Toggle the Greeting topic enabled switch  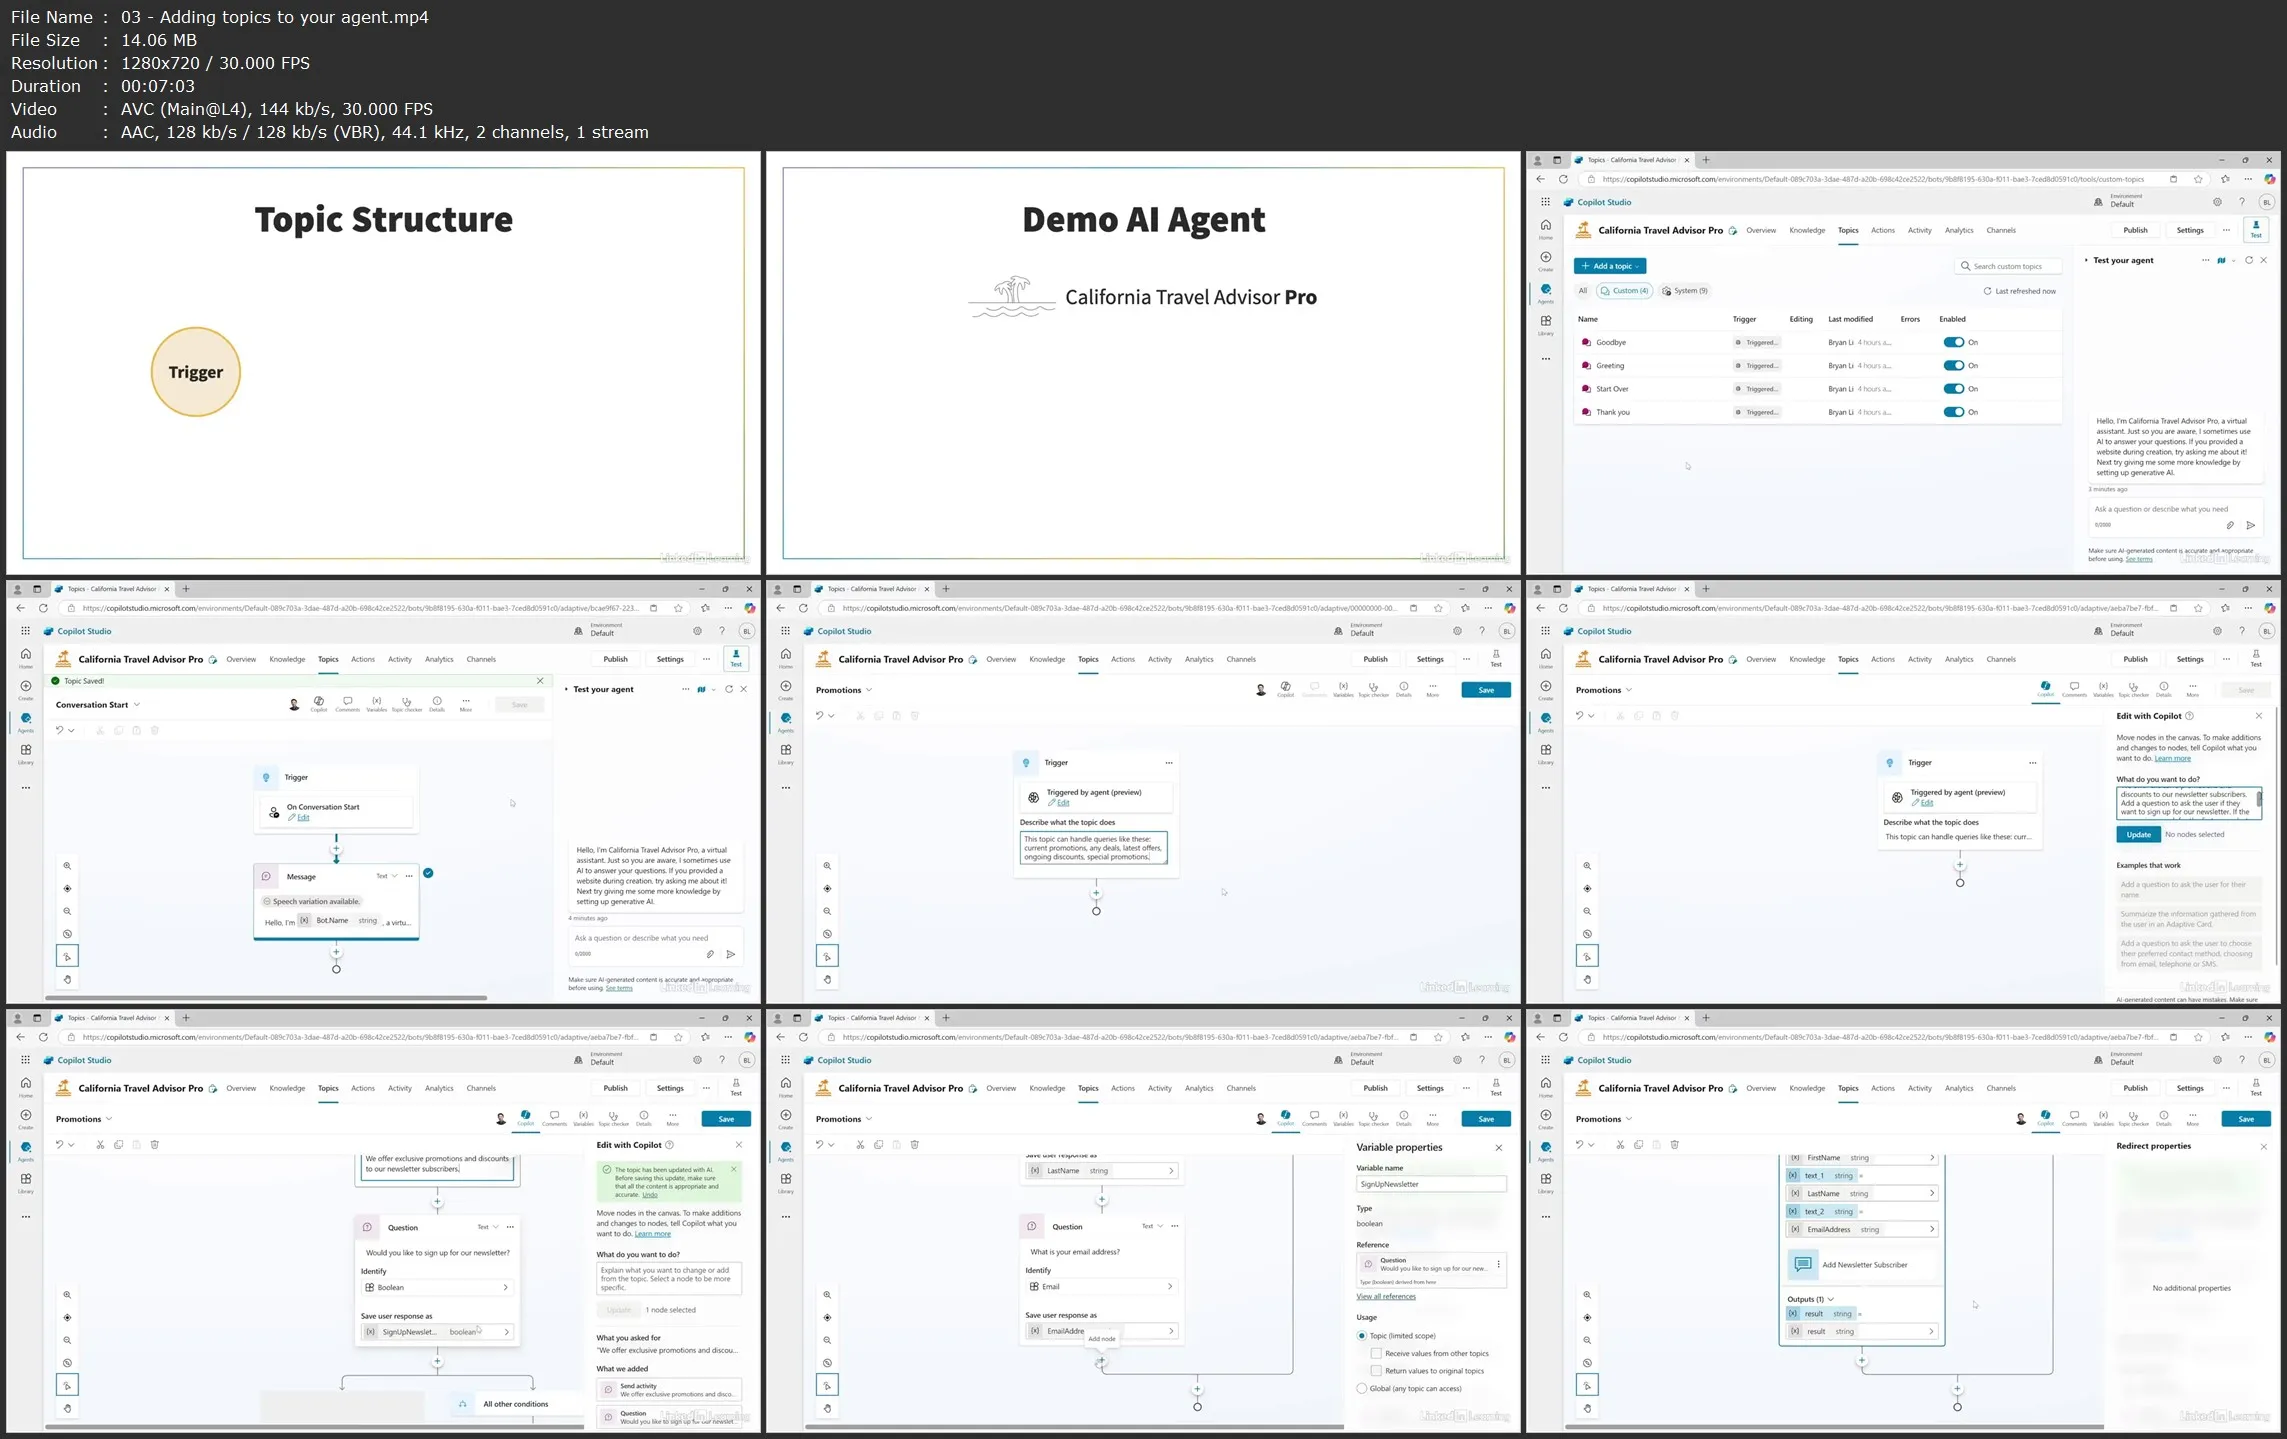(x=1953, y=365)
